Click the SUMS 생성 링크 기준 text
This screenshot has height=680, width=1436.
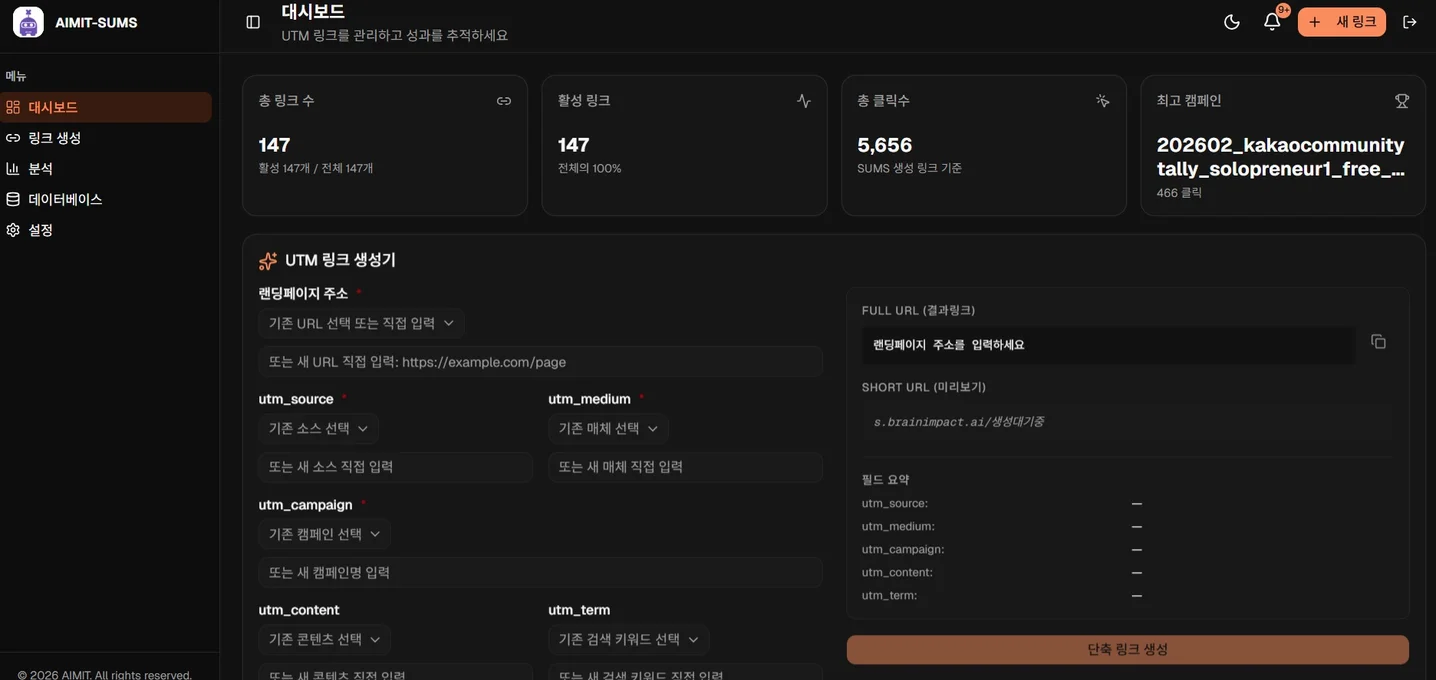click(909, 168)
